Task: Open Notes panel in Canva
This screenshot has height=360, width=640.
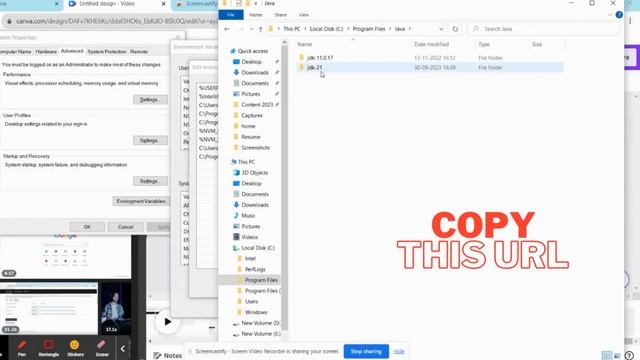Action: [168, 356]
